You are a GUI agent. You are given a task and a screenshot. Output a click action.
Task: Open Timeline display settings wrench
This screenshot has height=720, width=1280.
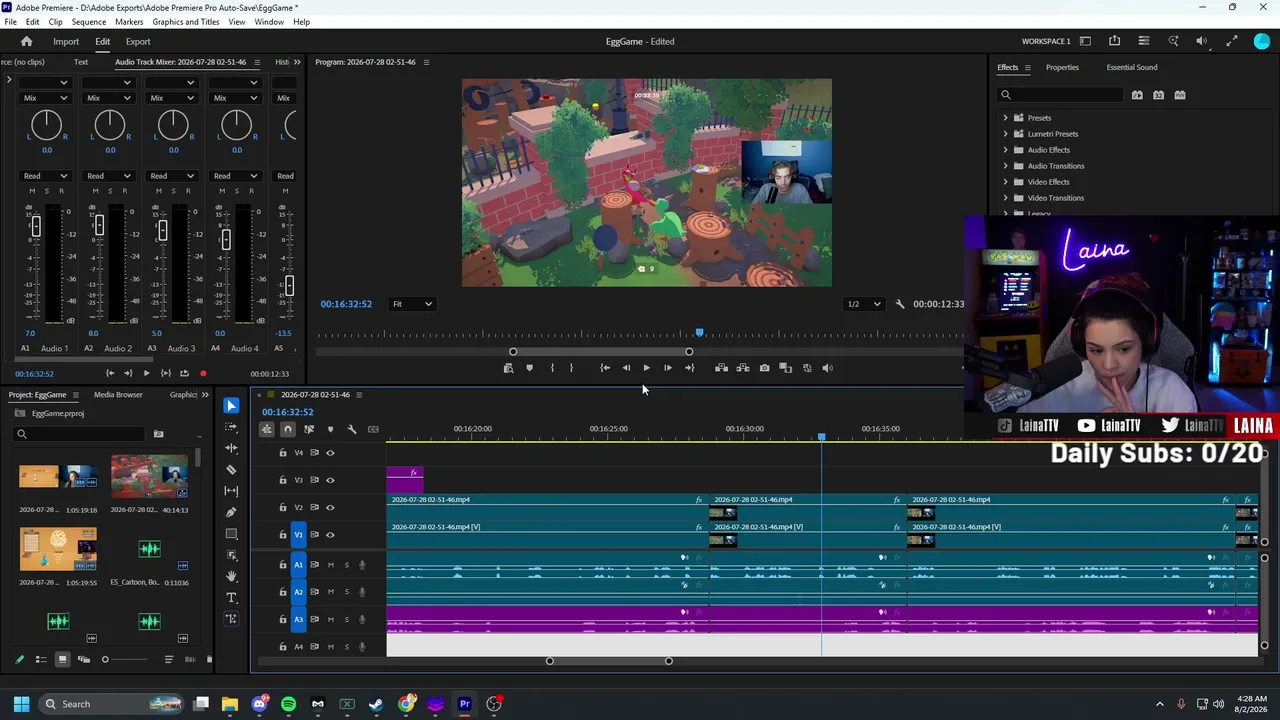tap(352, 429)
